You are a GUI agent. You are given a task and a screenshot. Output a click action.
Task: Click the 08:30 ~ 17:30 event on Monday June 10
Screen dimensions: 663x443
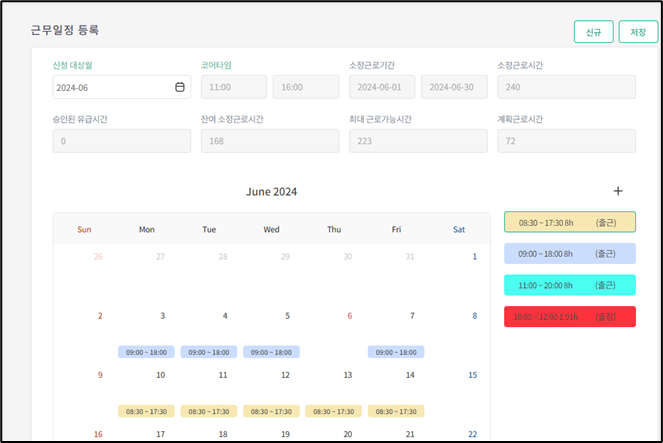(x=147, y=411)
